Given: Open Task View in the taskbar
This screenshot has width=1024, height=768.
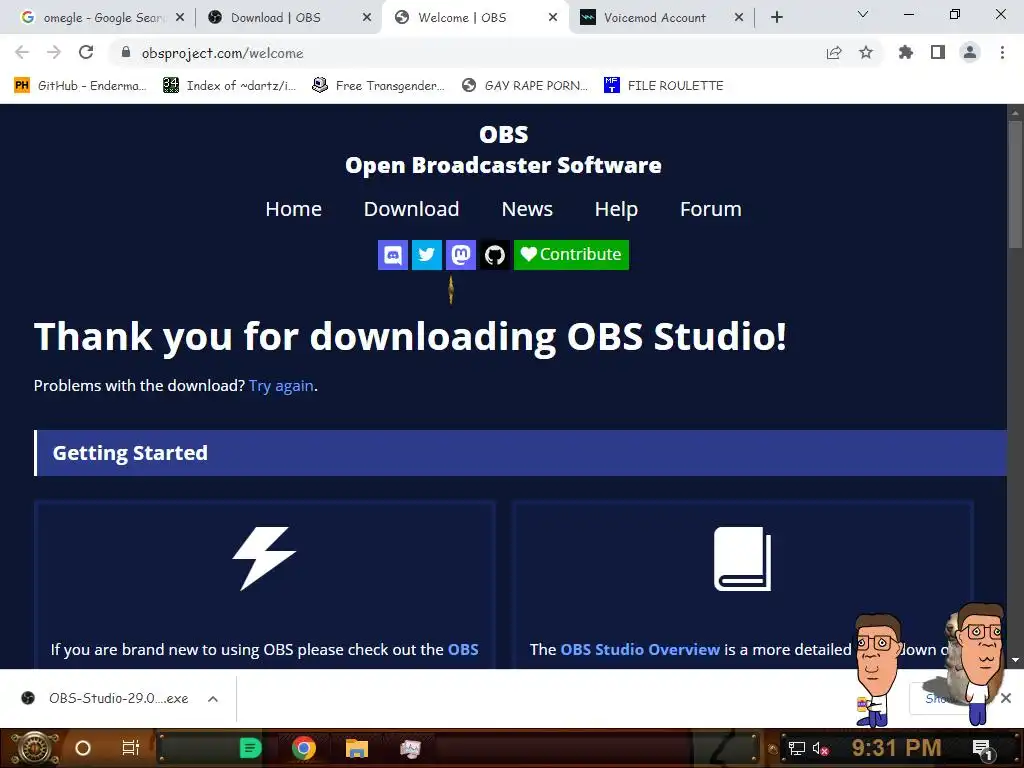Looking at the screenshot, I should (x=131, y=748).
